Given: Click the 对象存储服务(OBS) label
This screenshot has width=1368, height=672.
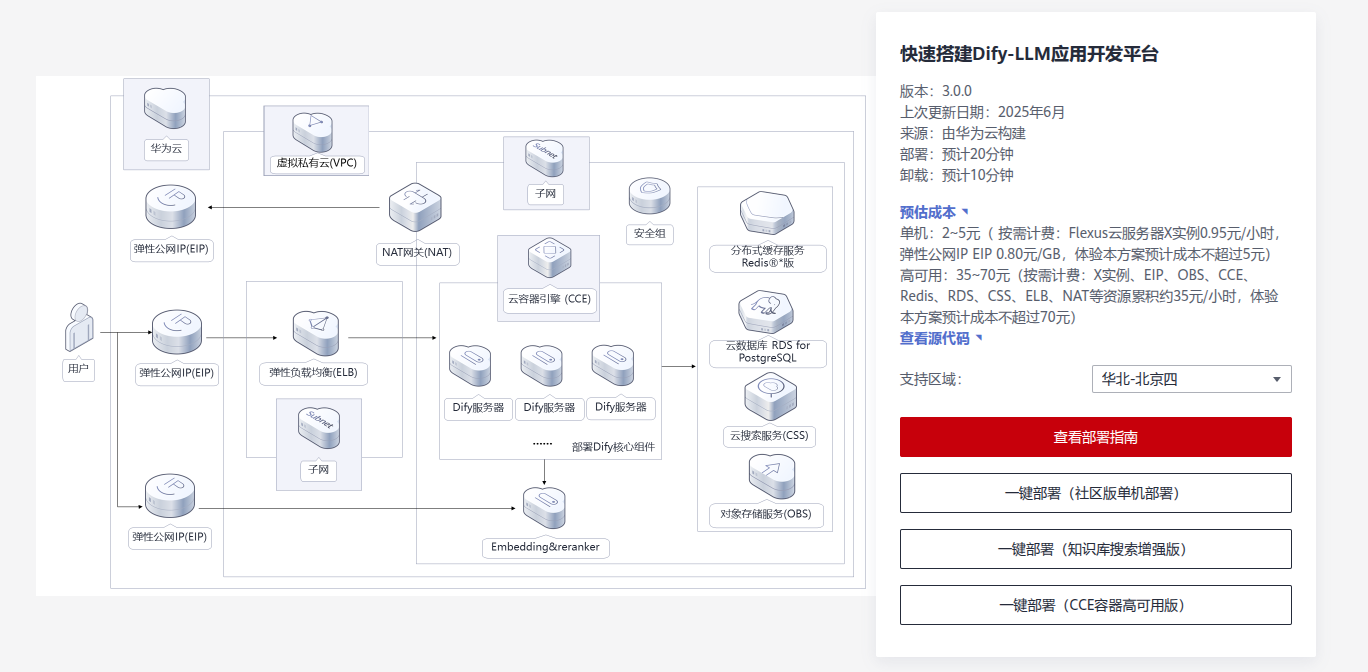Looking at the screenshot, I should [766, 515].
